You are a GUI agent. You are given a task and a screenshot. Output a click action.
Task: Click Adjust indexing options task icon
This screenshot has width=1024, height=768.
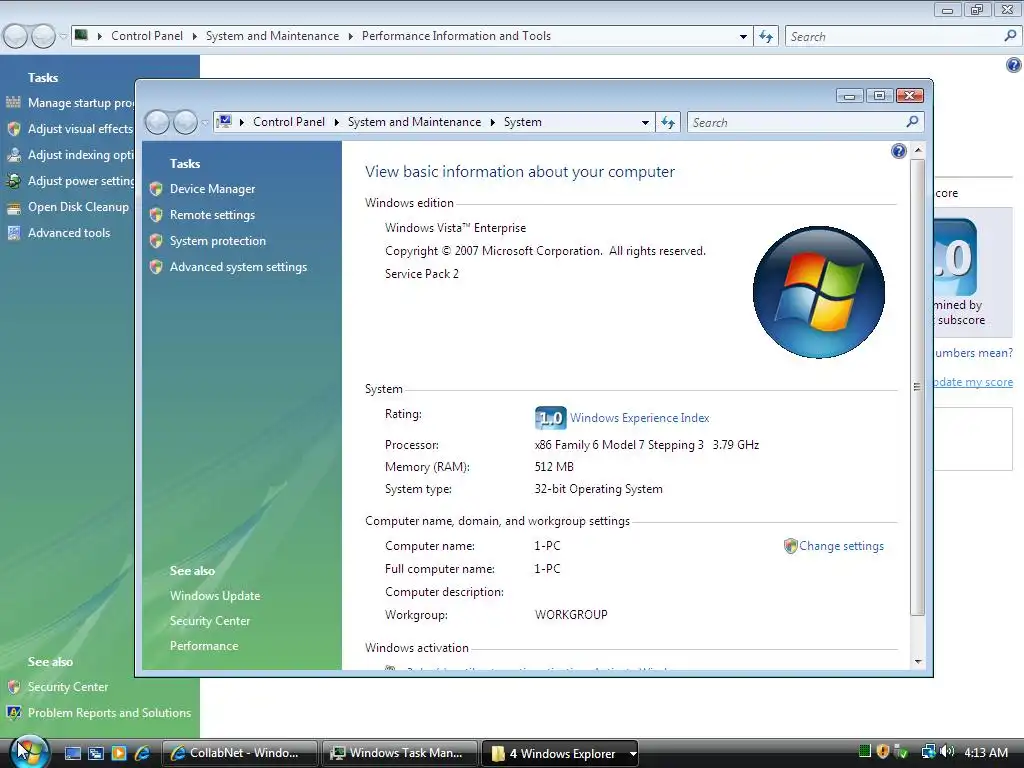14,155
